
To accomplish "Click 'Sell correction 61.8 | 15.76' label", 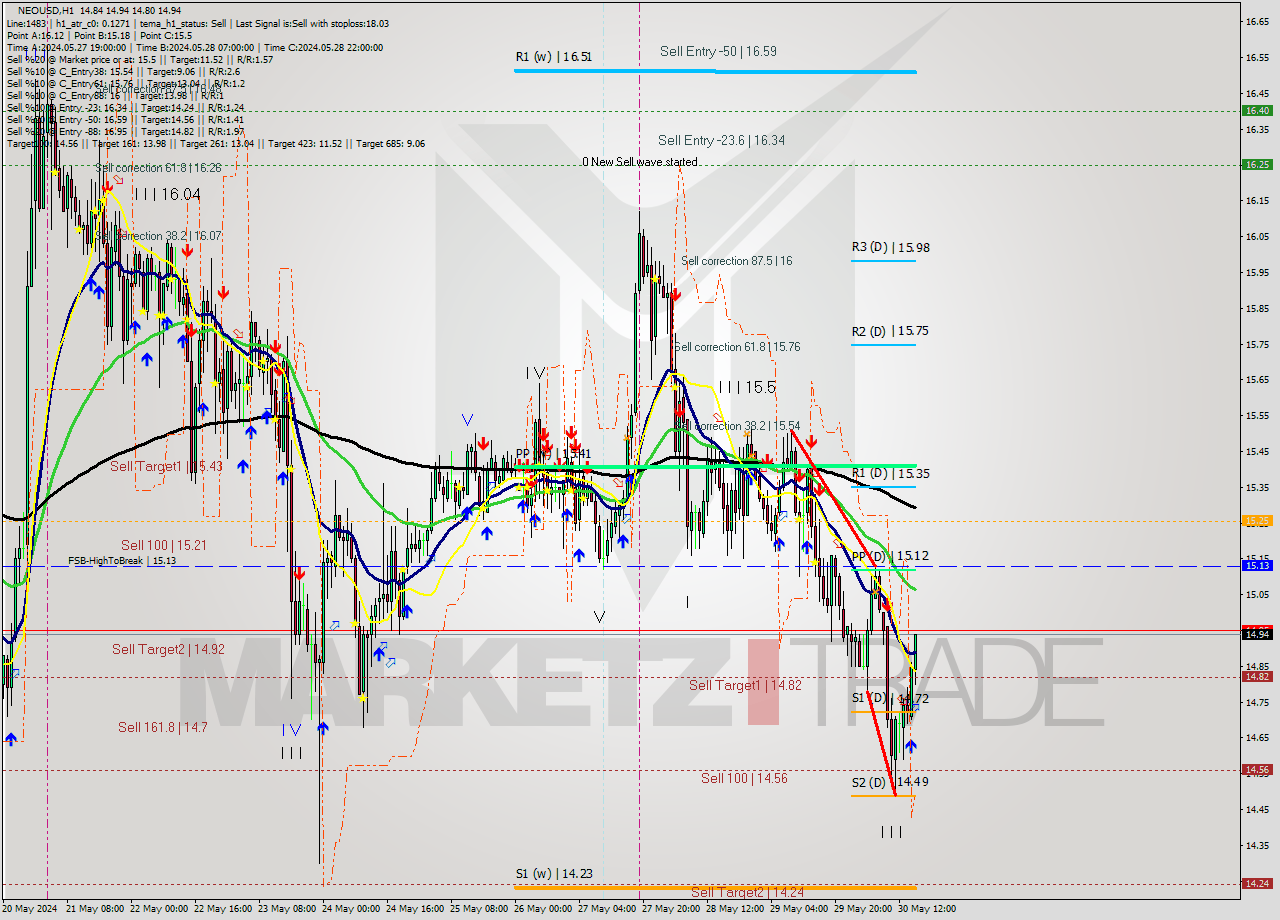I will pos(737,347).
